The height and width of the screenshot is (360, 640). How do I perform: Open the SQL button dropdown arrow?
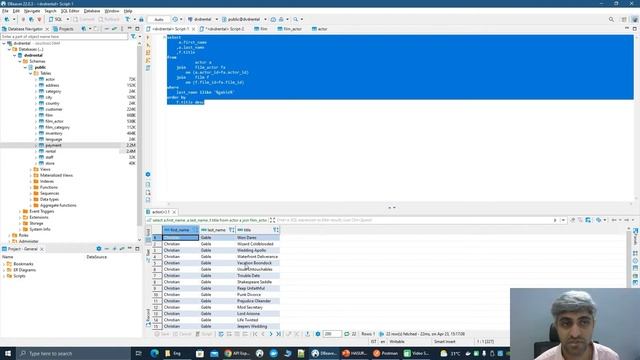(68, 19)
